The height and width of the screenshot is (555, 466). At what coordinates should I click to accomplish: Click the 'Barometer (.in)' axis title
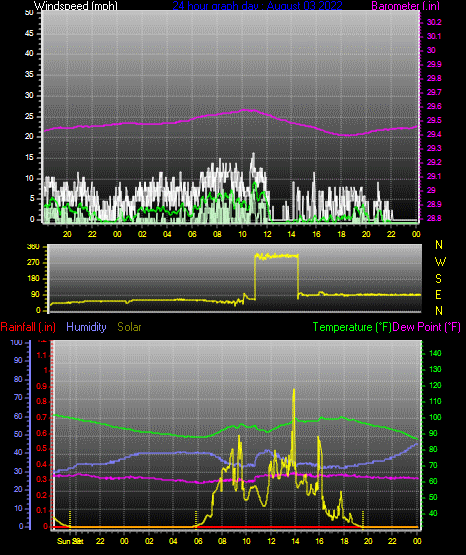click(x=405, y=6)
